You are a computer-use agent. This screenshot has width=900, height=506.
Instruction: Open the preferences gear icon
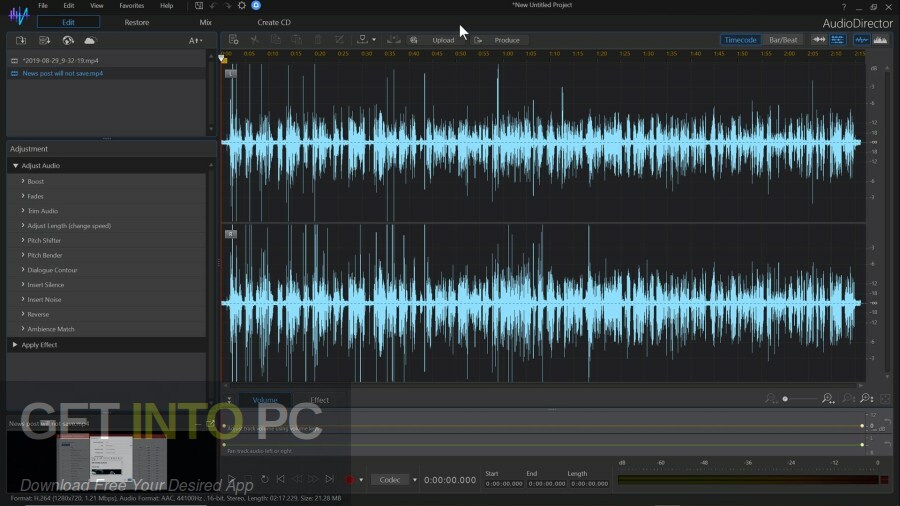[242, 6]
